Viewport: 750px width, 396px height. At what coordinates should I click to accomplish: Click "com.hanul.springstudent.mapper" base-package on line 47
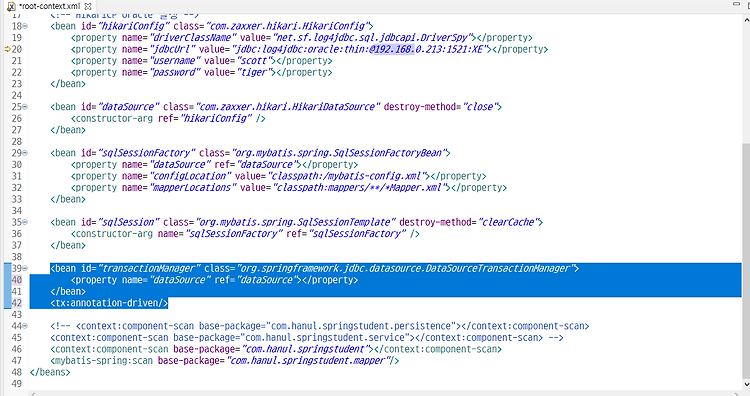(x=307, y=360)
